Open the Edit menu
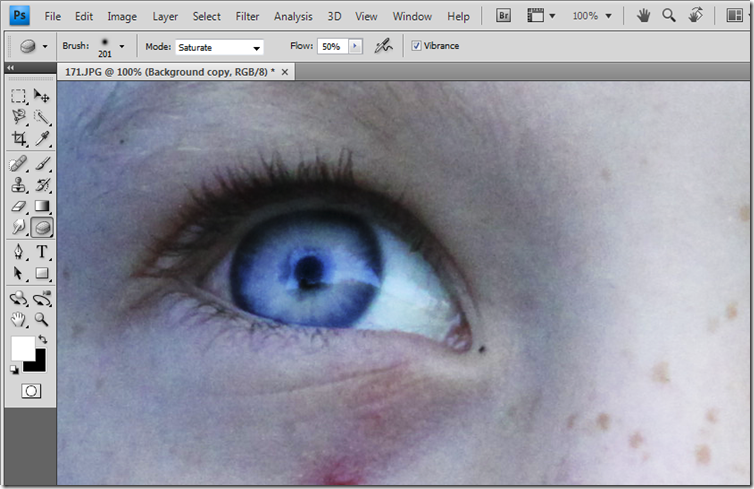Image resolution: width=754 pixels, height=489 pixels. 84,16
